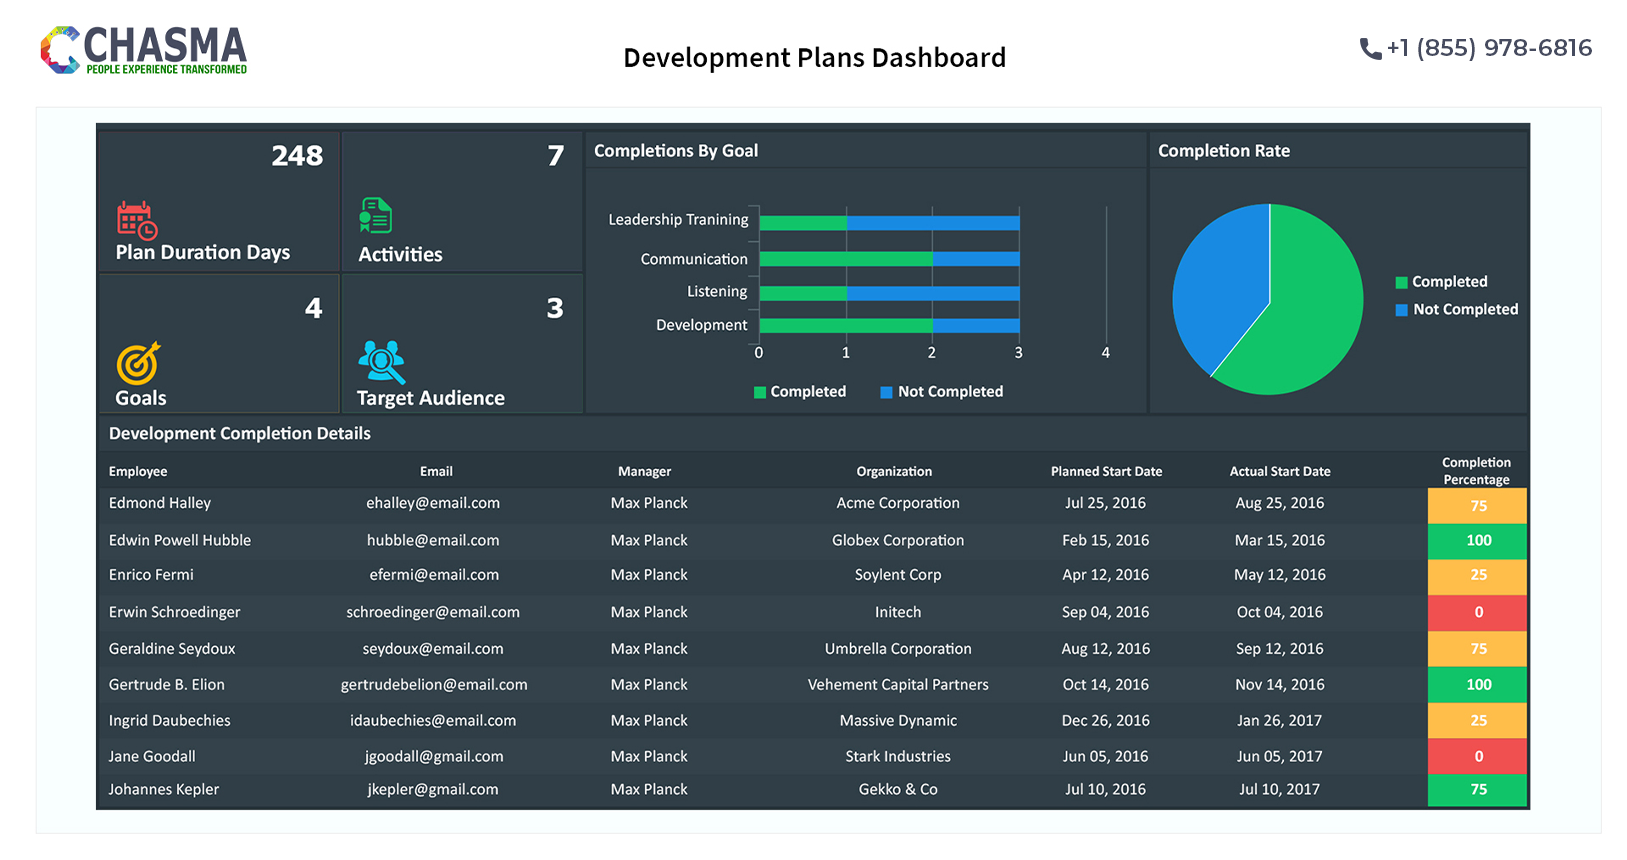Click Edwin Powell Hubble's 100 percentage cell
Image resolution: width=1627 pixels, height=860 pixels.
pos(1477,541)
